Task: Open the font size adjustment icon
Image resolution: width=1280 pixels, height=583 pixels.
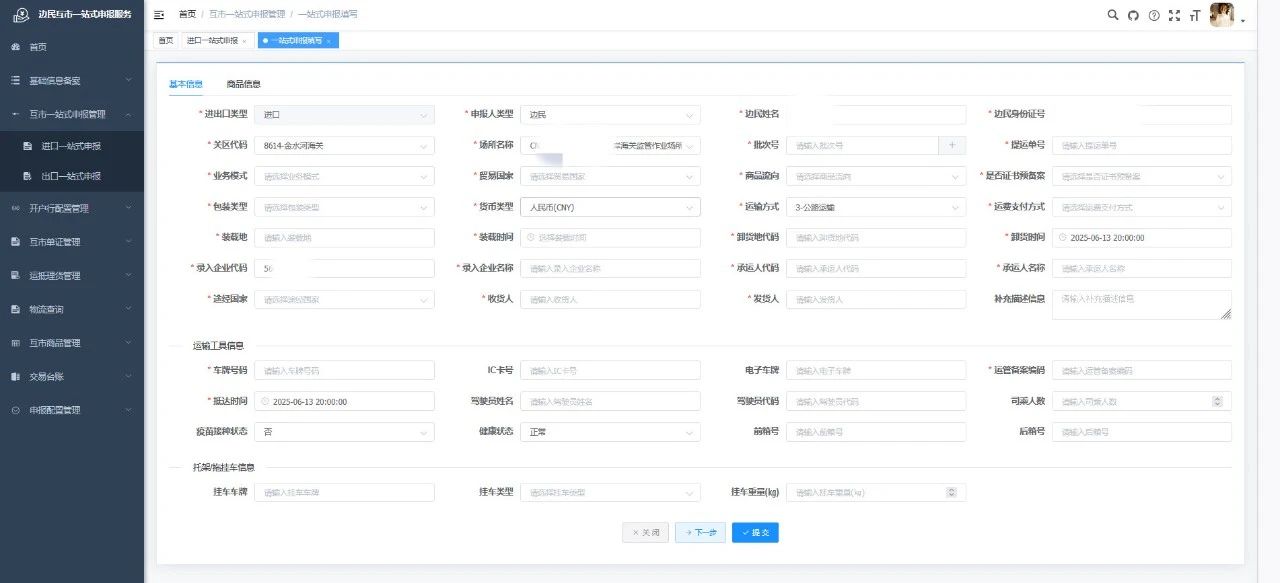Action: (x=1194, y=15)
